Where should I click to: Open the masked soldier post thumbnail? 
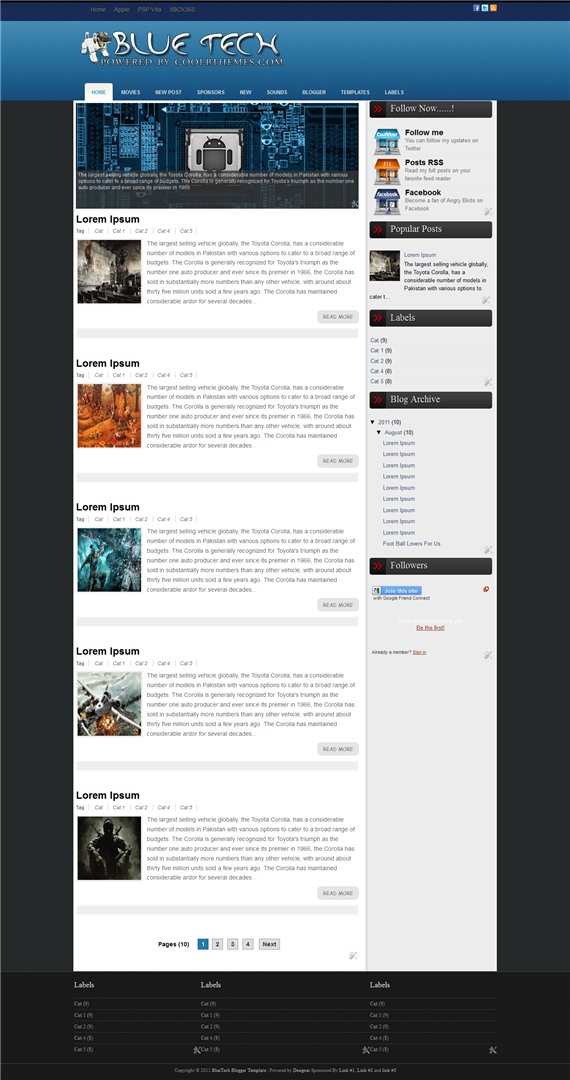point(109,848)
